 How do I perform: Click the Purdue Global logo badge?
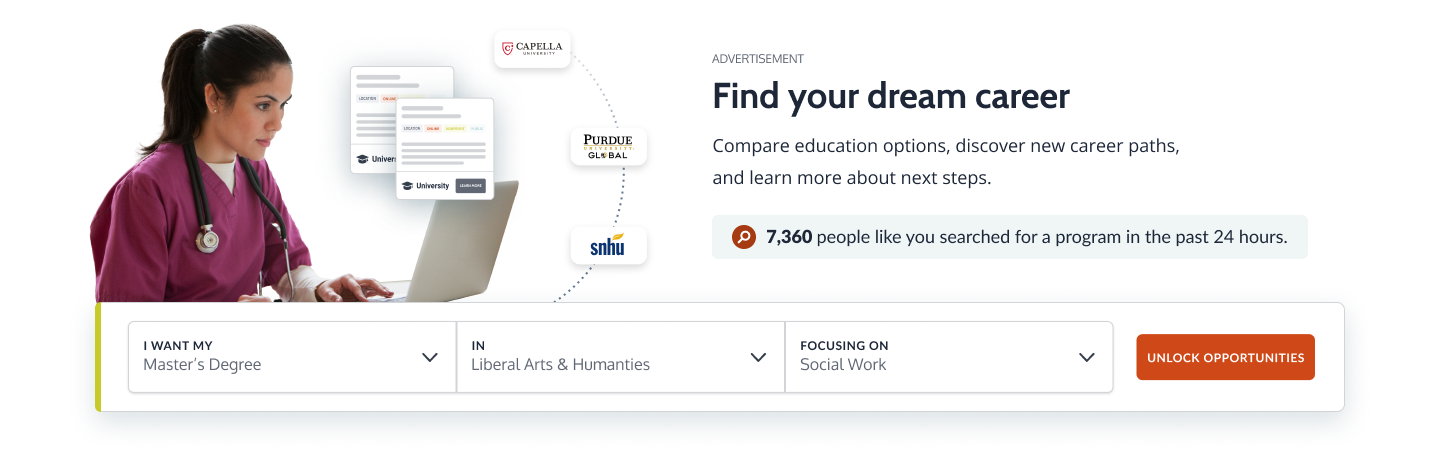coord(608,146)
